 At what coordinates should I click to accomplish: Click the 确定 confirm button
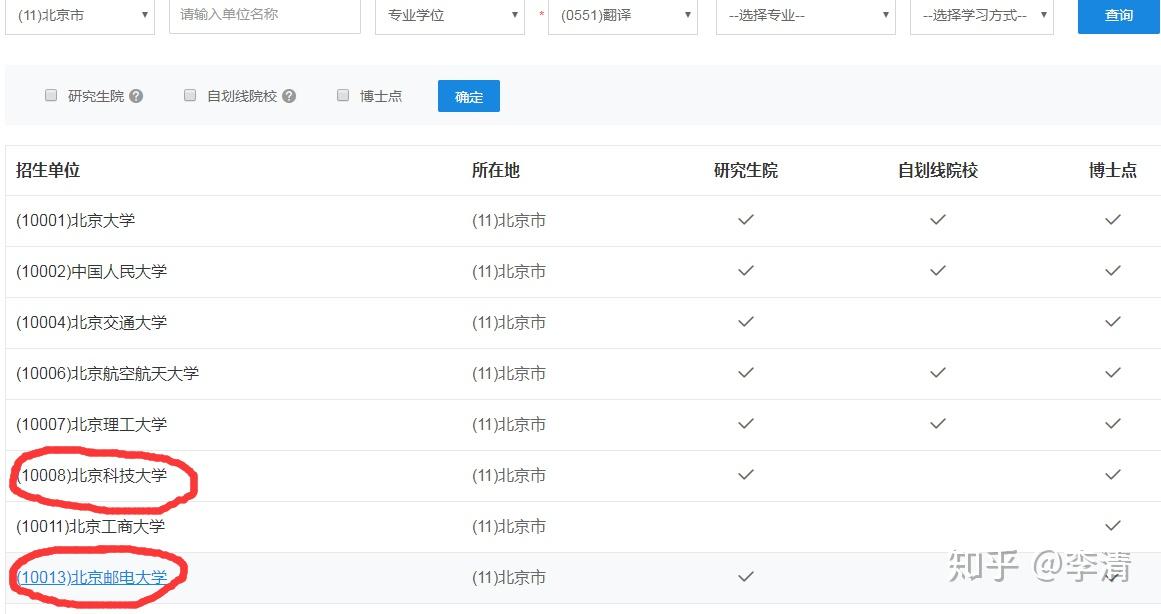468,96
